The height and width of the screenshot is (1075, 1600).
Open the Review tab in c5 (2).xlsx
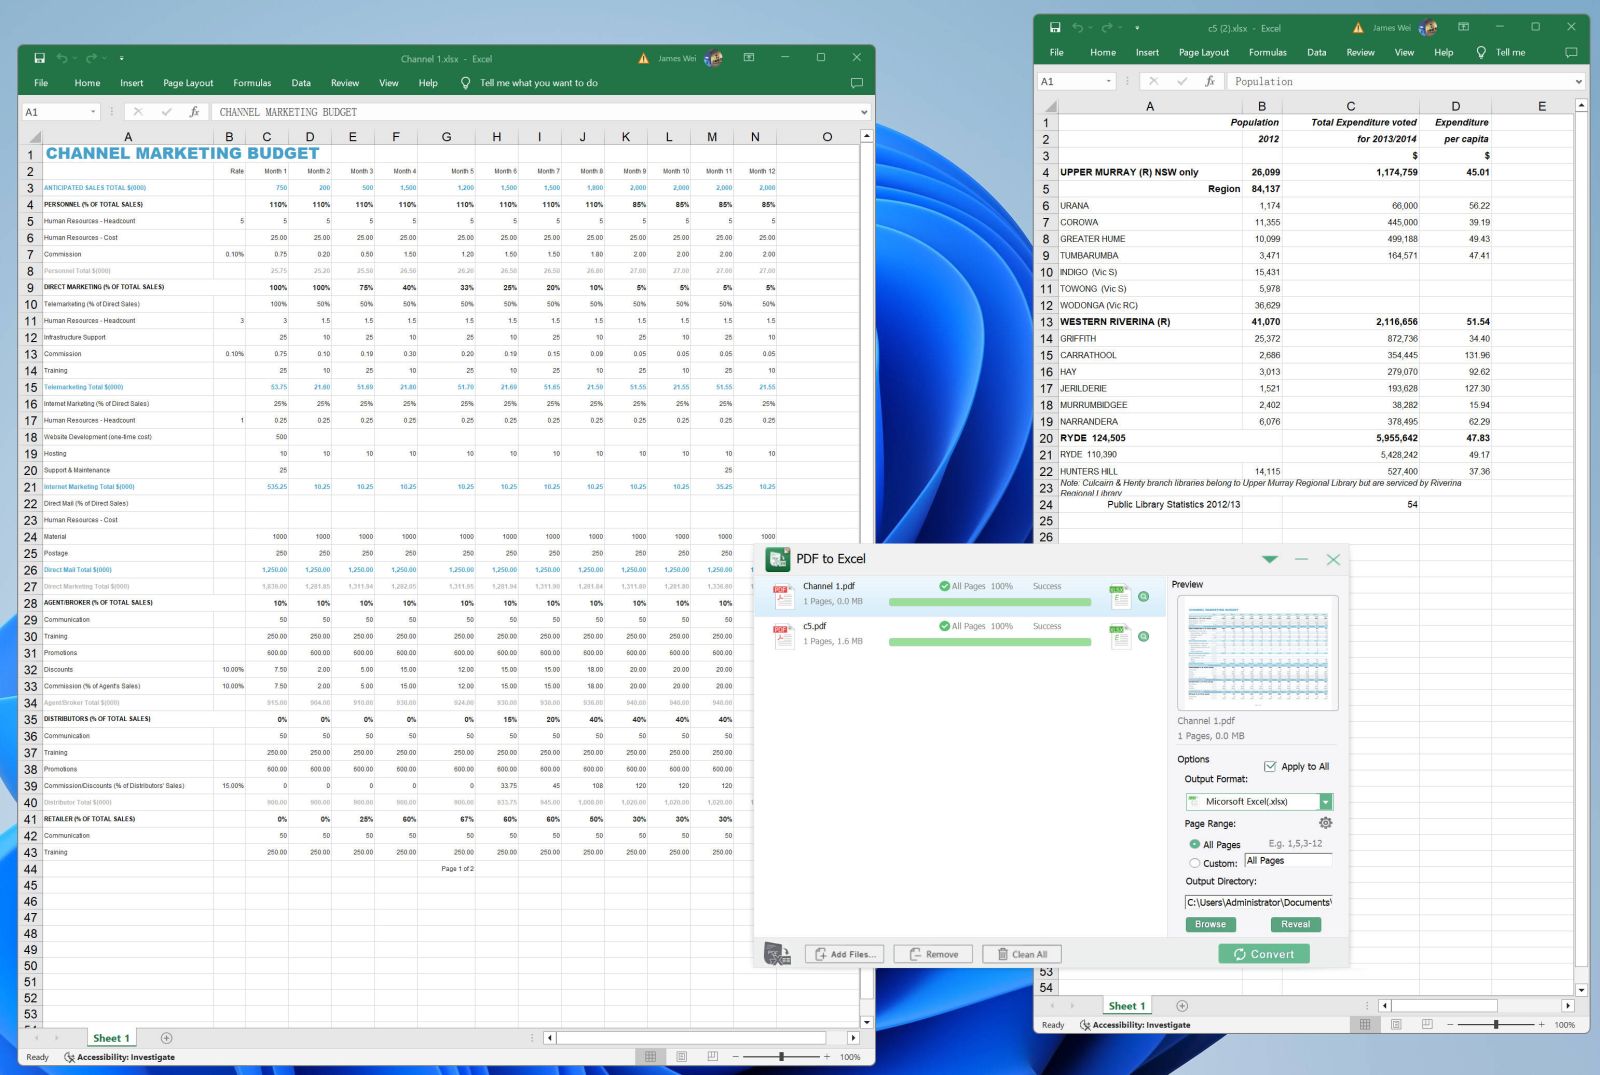(x=1360, y=52)
